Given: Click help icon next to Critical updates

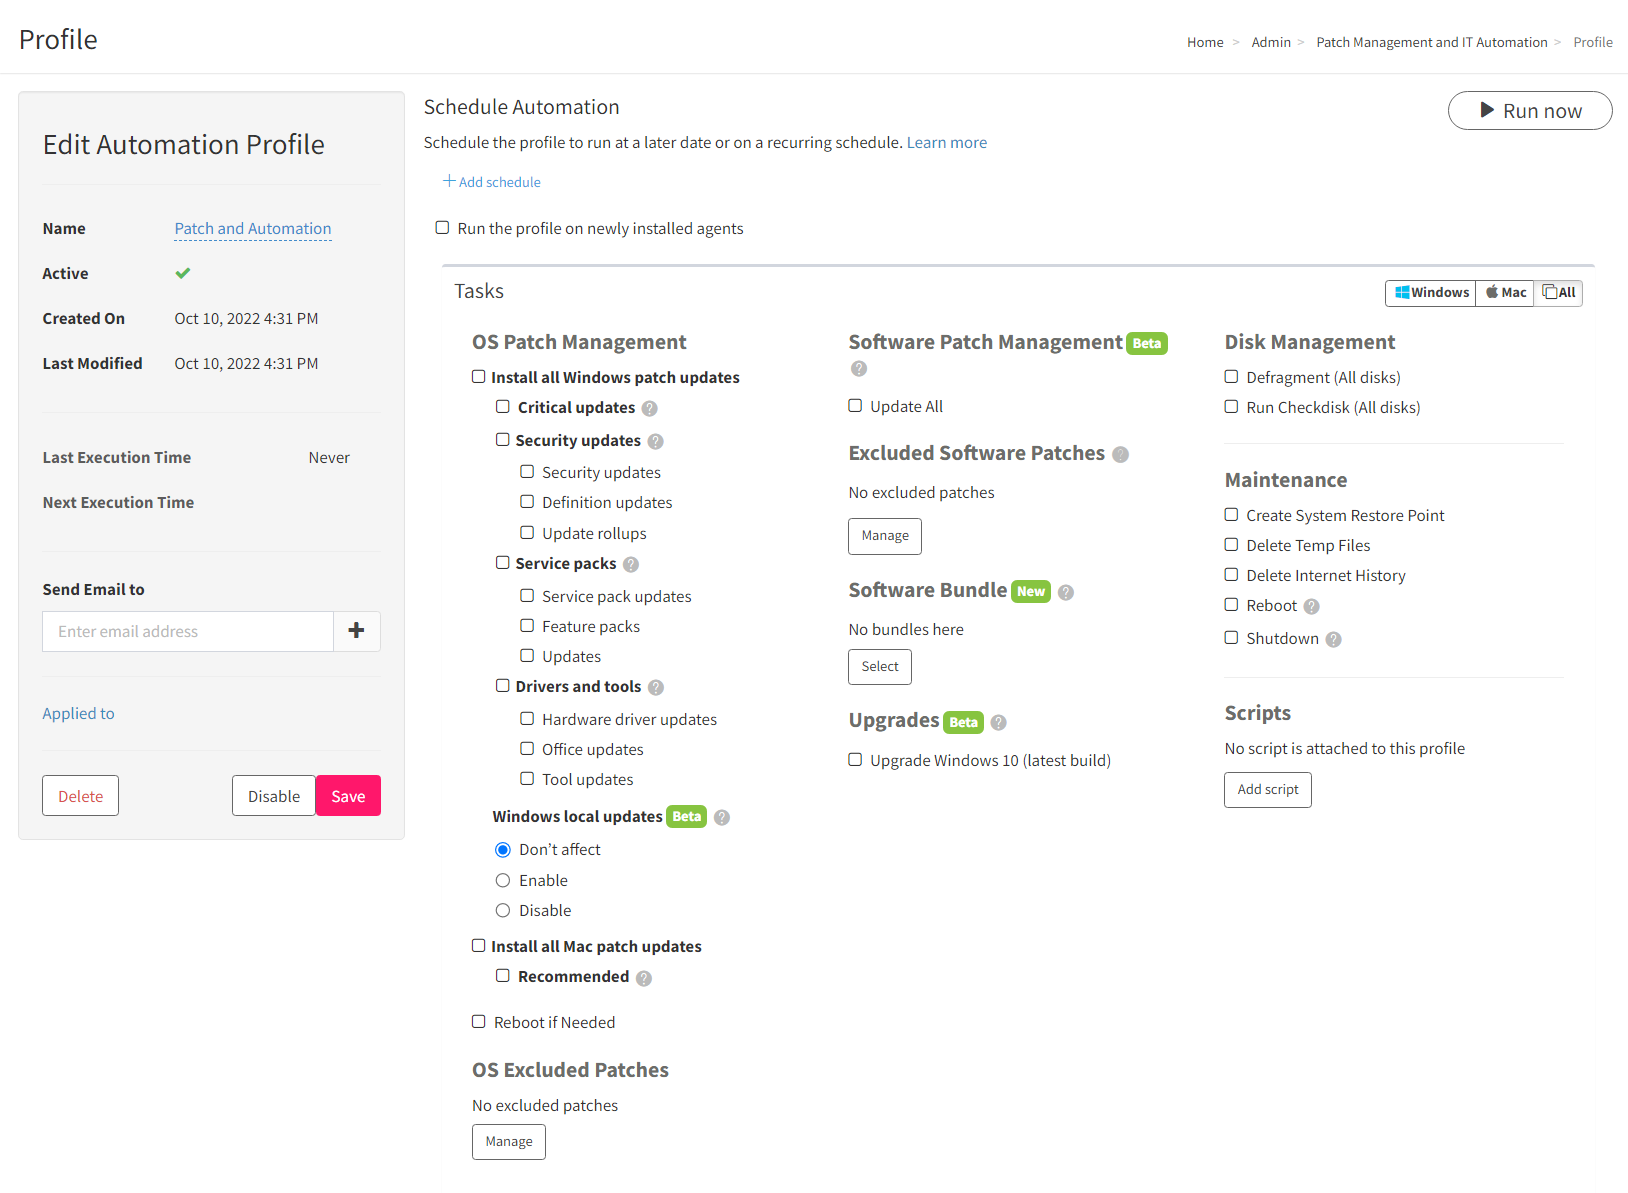Looking at the screenshot, I should [x=650, y=408].
